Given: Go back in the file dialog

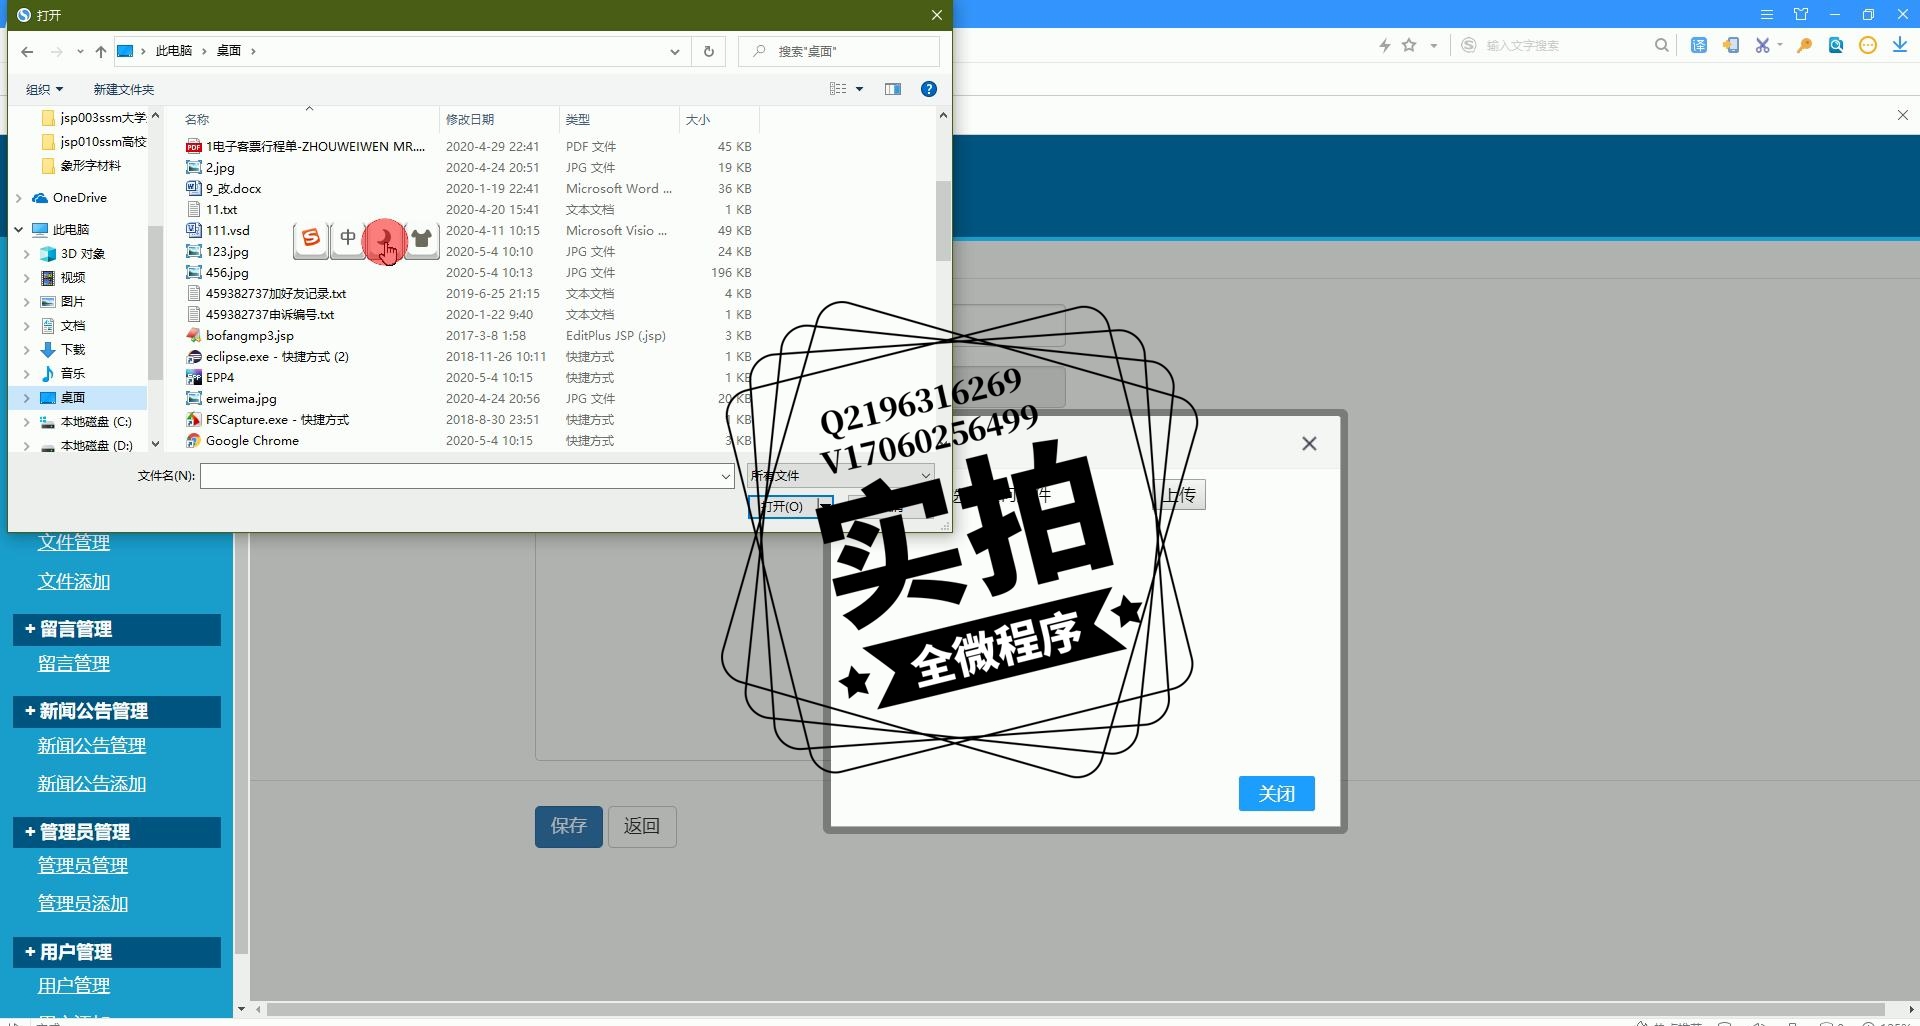Looking at the screenshot, I should click(x=27, y=51).
